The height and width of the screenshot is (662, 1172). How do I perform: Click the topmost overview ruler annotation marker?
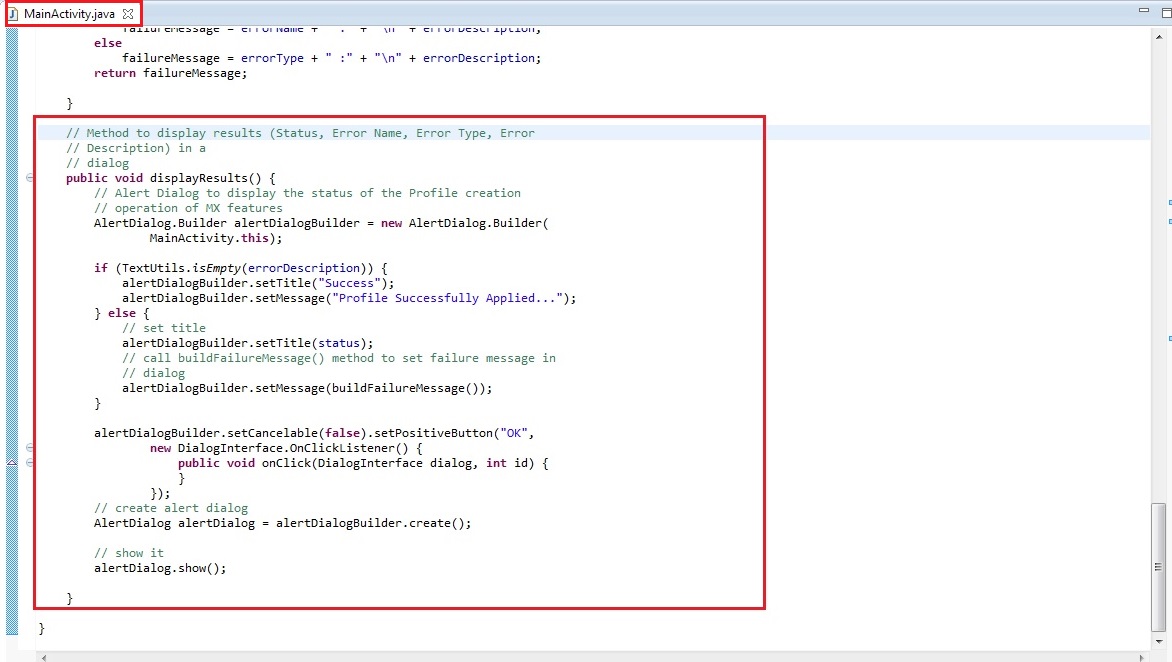pos(1168,200)
